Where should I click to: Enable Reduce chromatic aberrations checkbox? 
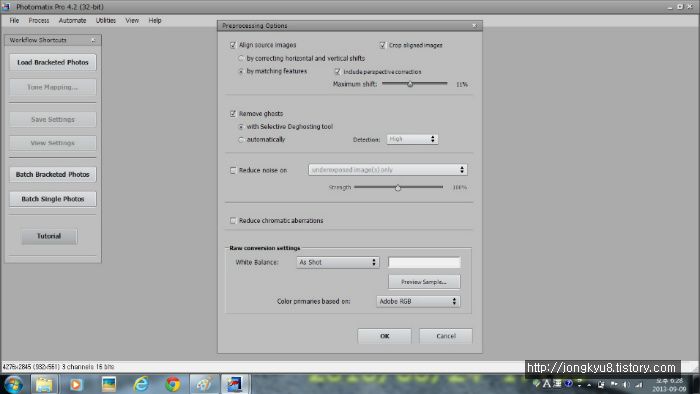tap(233, 220)
